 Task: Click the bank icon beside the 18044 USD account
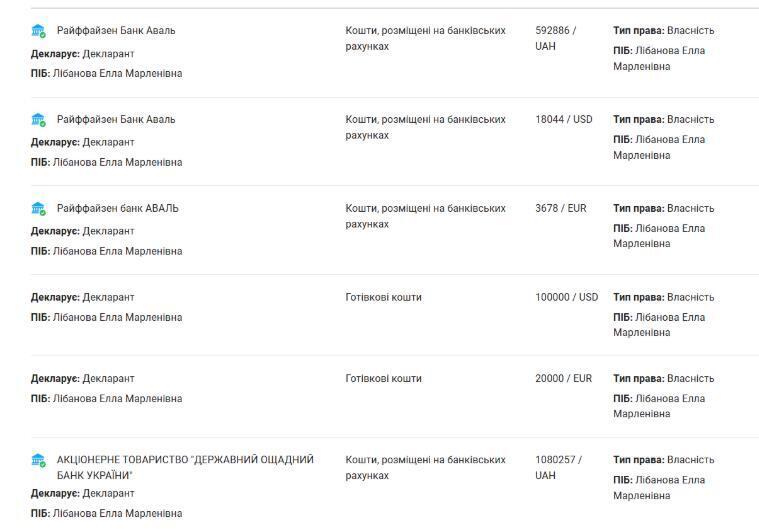tap(38, 120)
